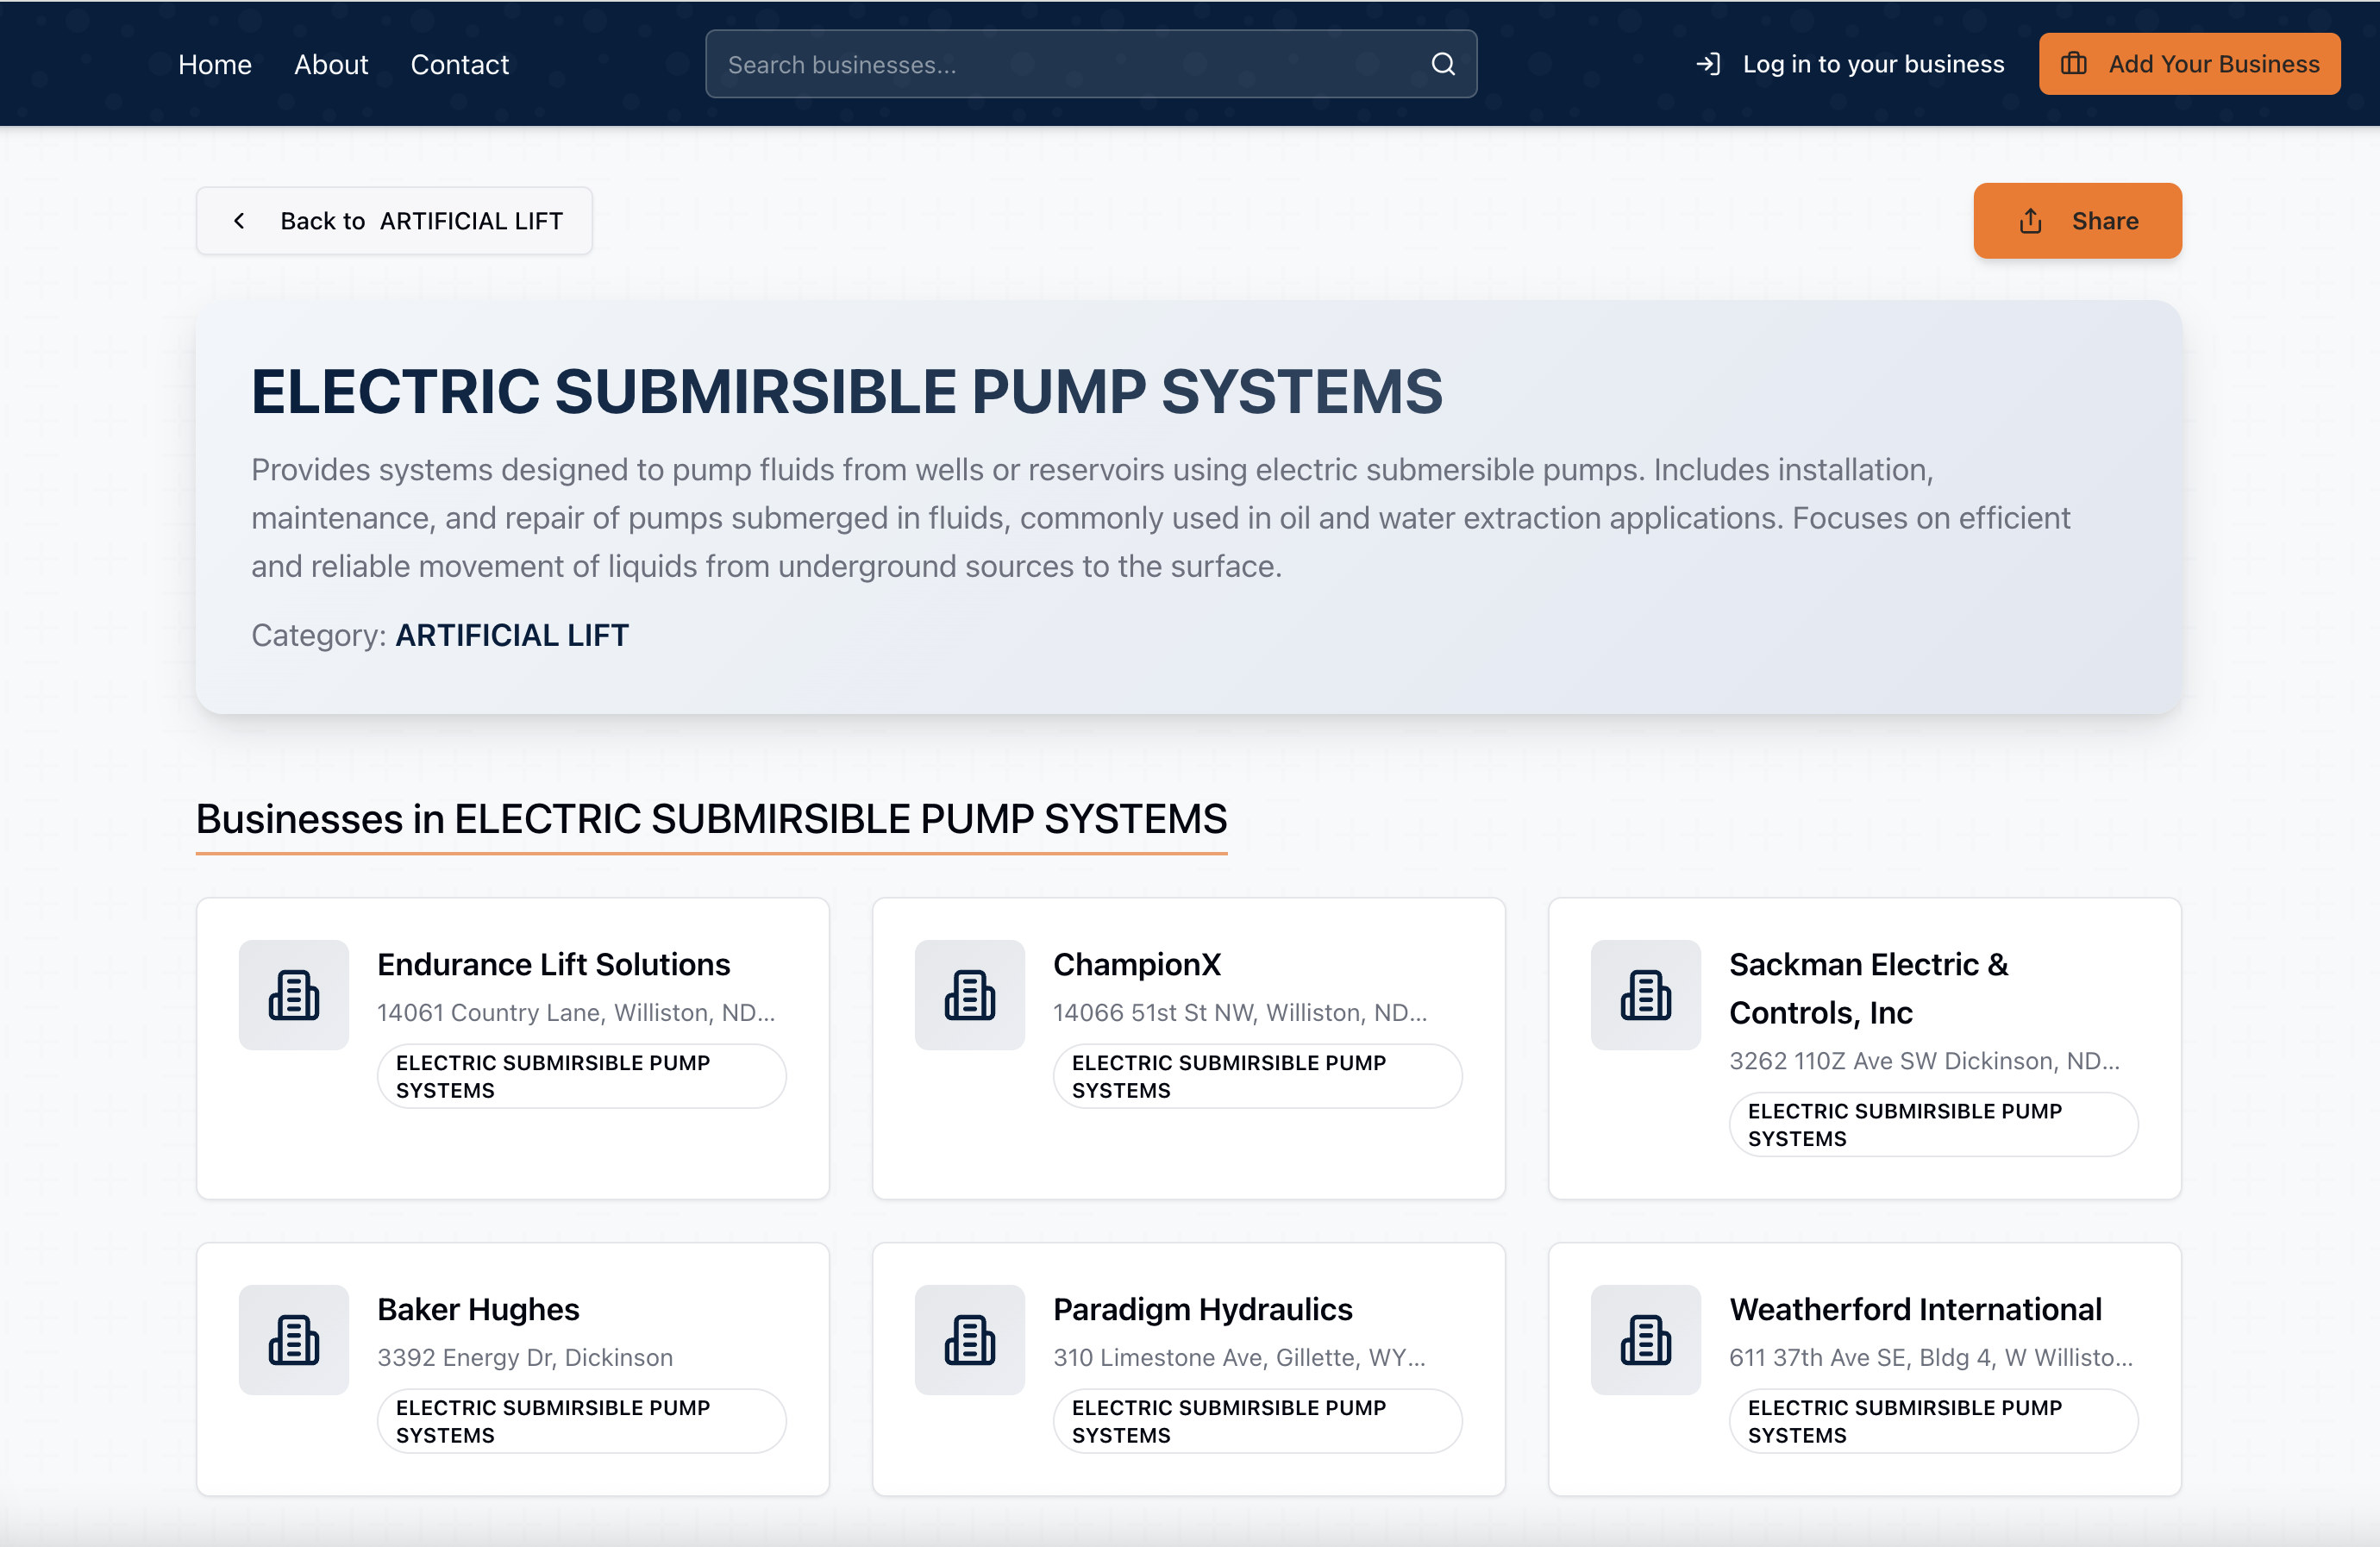Click Endurance Lift Solutions building icon
Image resolution: width=2380 pixels, height=1547 pixels.
293,995
